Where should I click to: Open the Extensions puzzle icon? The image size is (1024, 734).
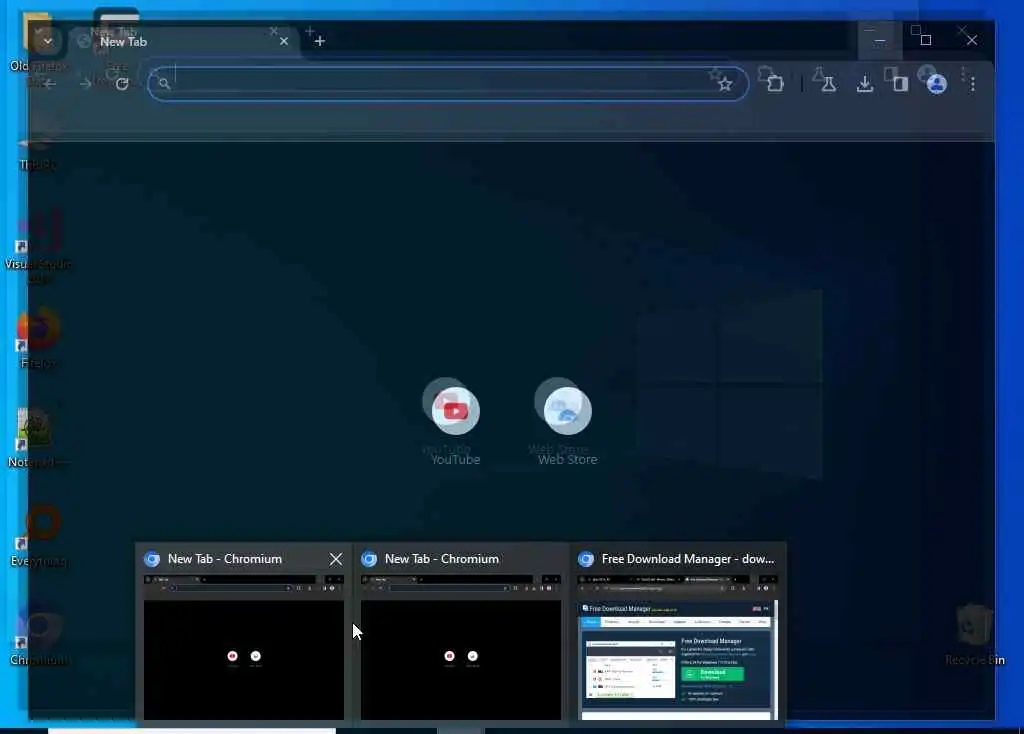point(775,84)
